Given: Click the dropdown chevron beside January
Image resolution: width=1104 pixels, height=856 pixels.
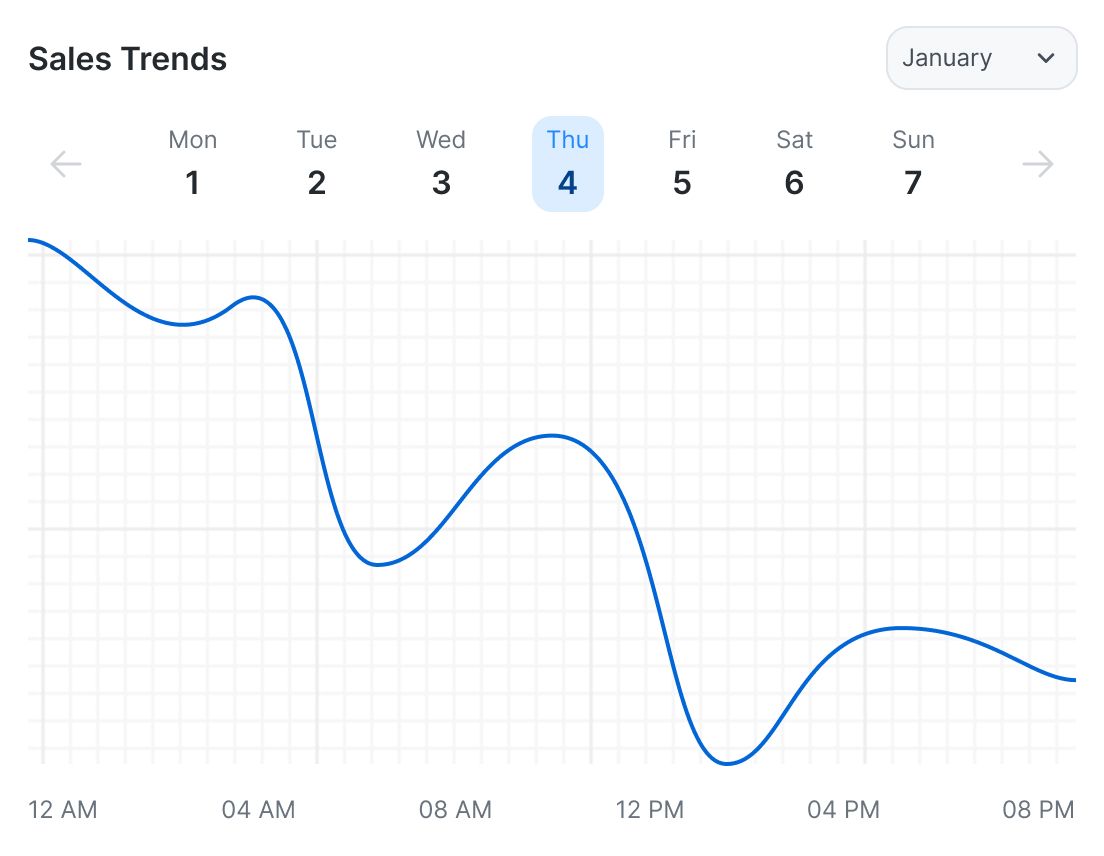Looking at the screenshot, I should 1046,58.
